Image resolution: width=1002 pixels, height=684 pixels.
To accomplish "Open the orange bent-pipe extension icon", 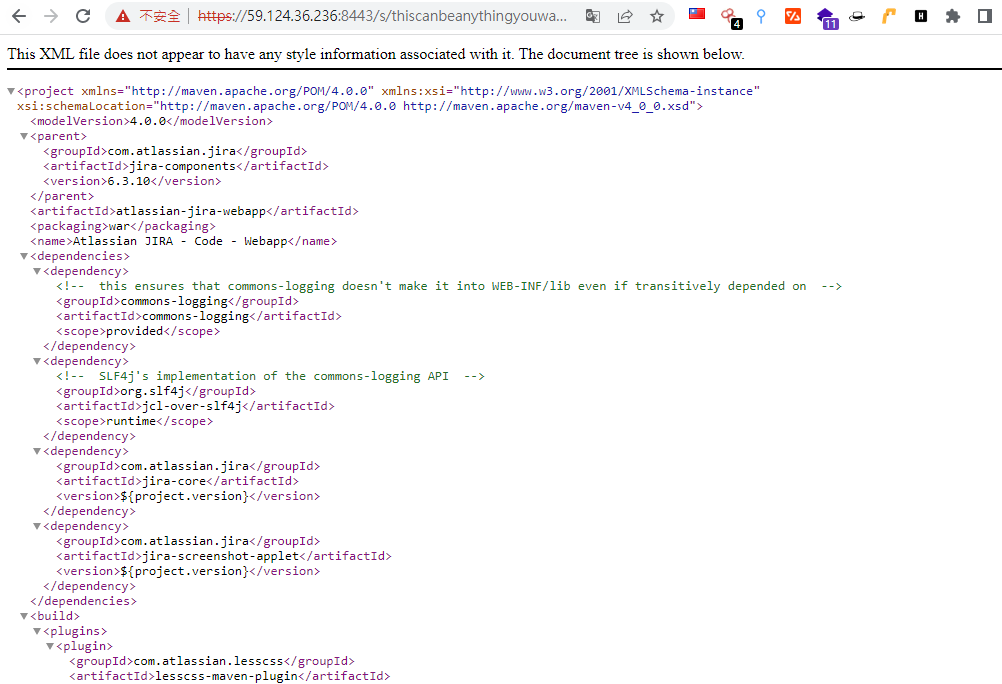I will tap(889, 16).
